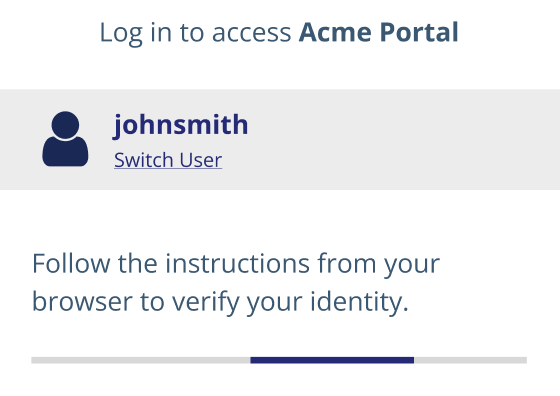The image size is (560, 396).
Task: Click the dark blue progress bar segment
Action: pyautogui.click(x=332, y=360)
